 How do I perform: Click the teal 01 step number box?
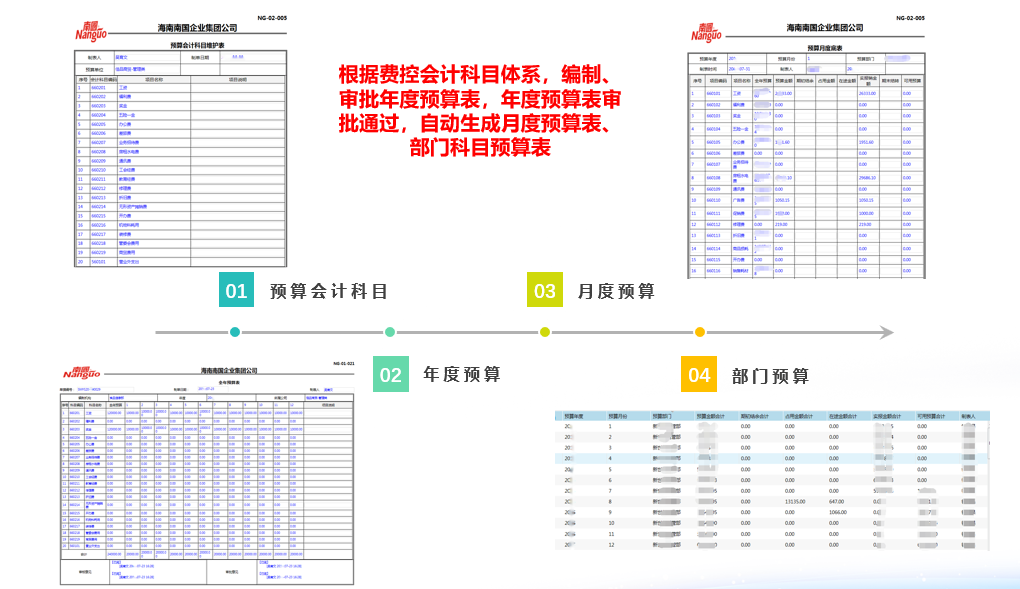click(x=236, y=291)
